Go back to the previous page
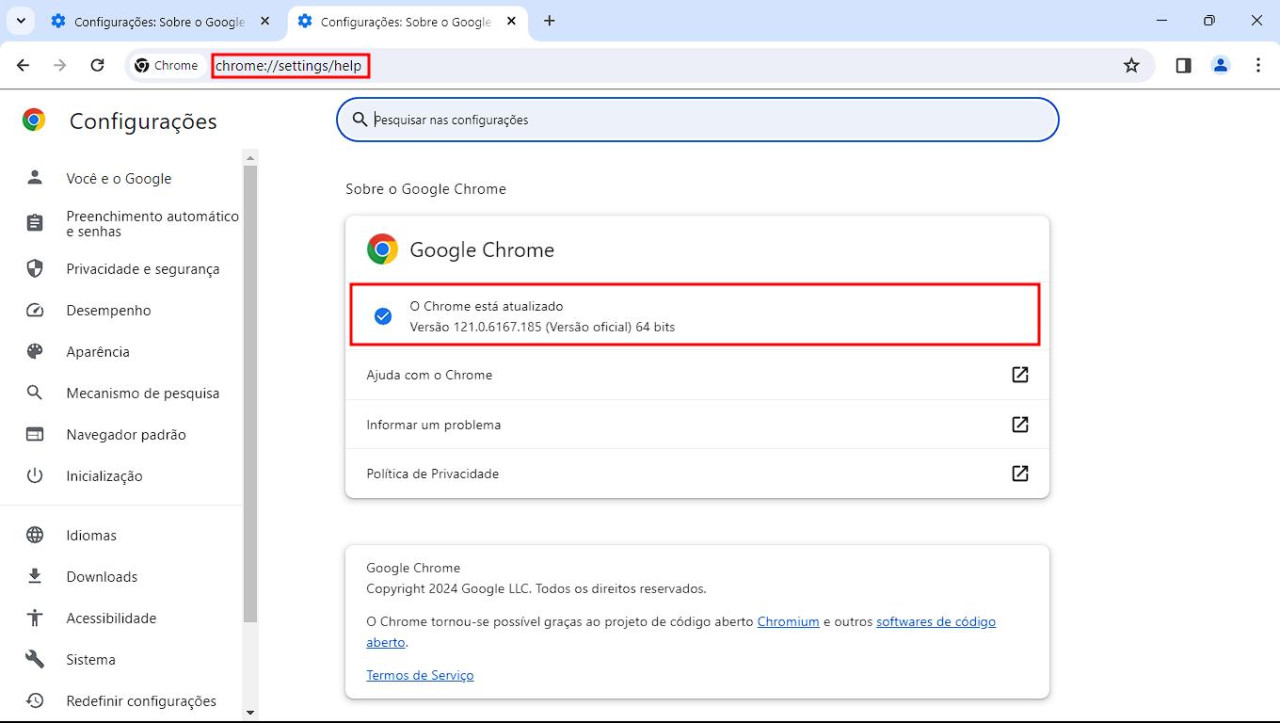 pyautogui.click(x=23, y=65)
